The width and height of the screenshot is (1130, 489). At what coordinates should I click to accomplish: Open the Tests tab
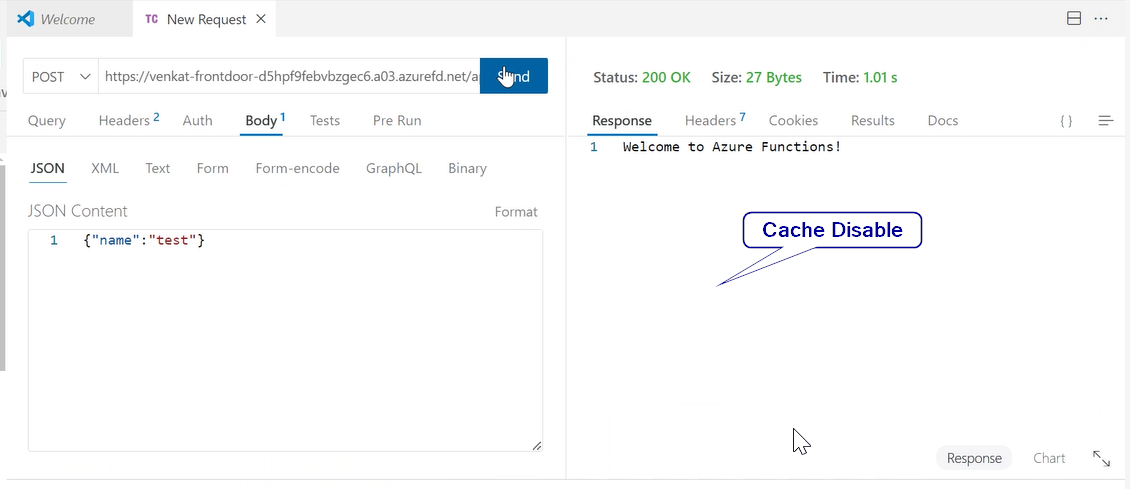(x=325, y=121)
